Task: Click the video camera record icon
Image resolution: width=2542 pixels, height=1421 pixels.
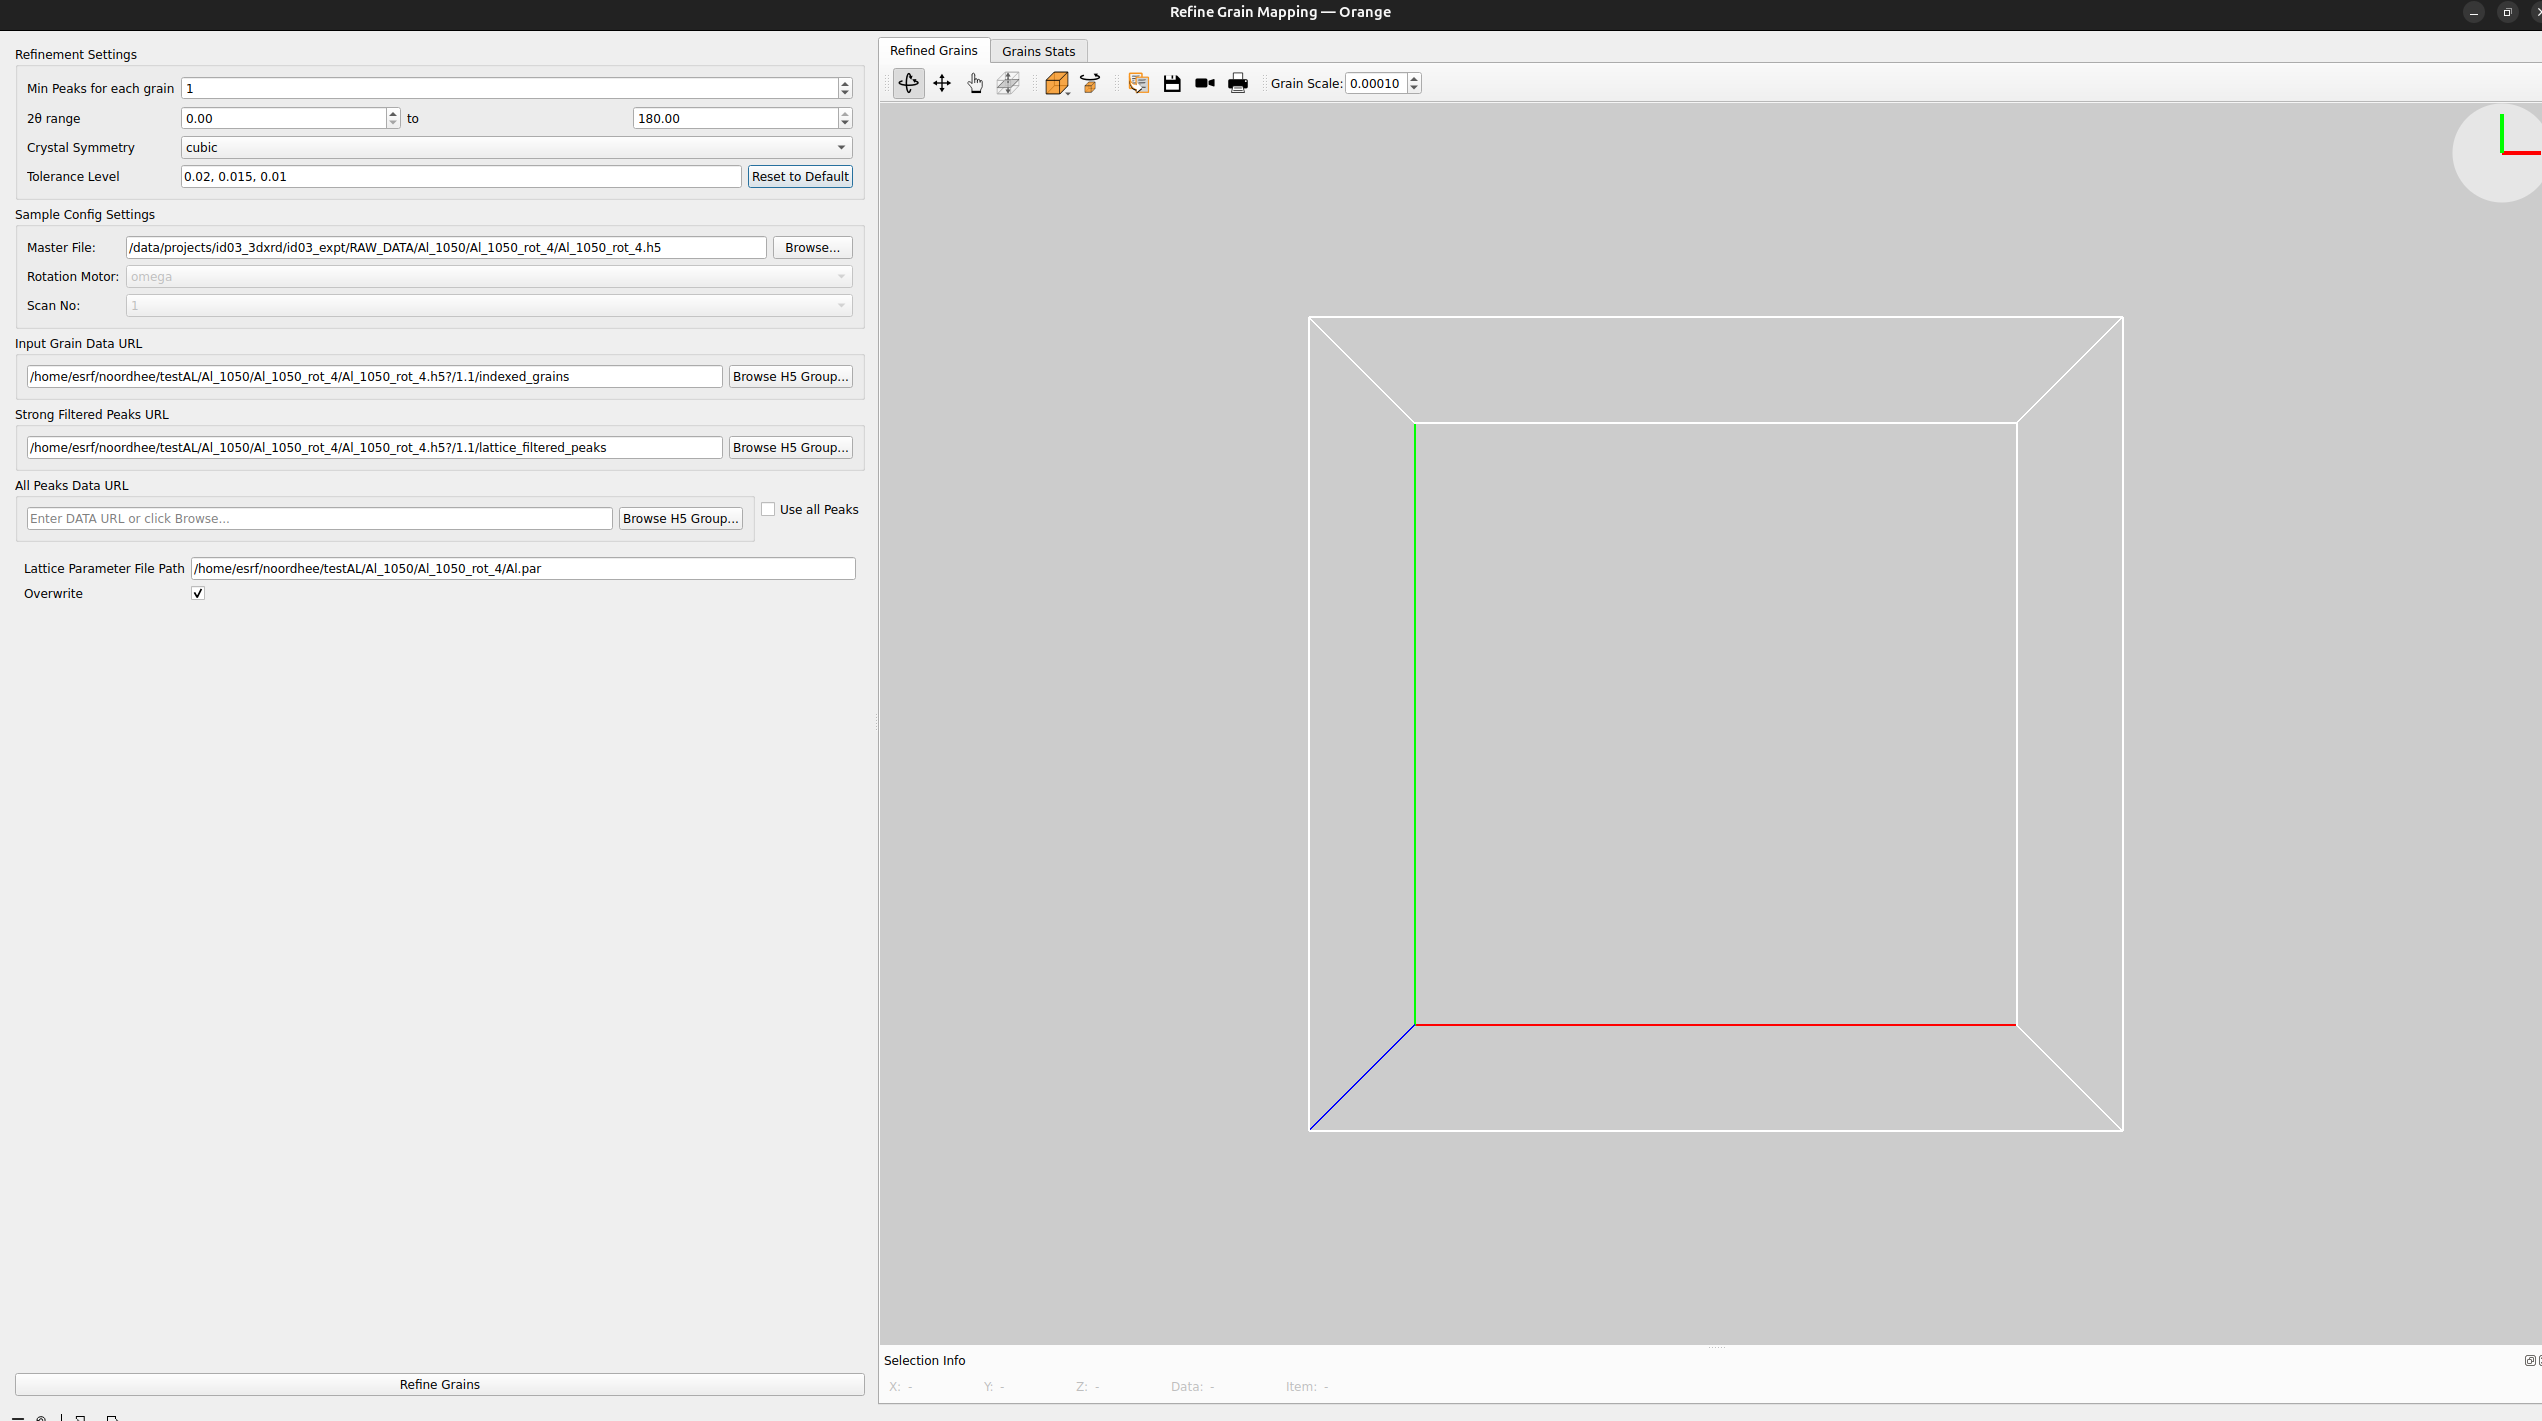Action: point(1205,83)
